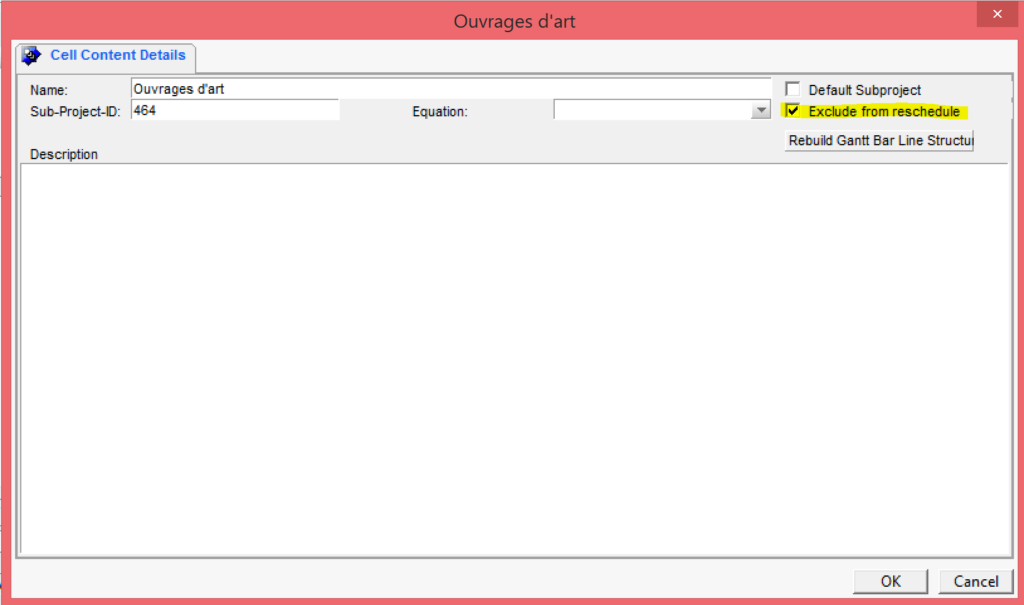Select the Sub-Project-ID field showing 464
Image resolution: width=1024 pixels, height=605 pixels.
(235, 110)
